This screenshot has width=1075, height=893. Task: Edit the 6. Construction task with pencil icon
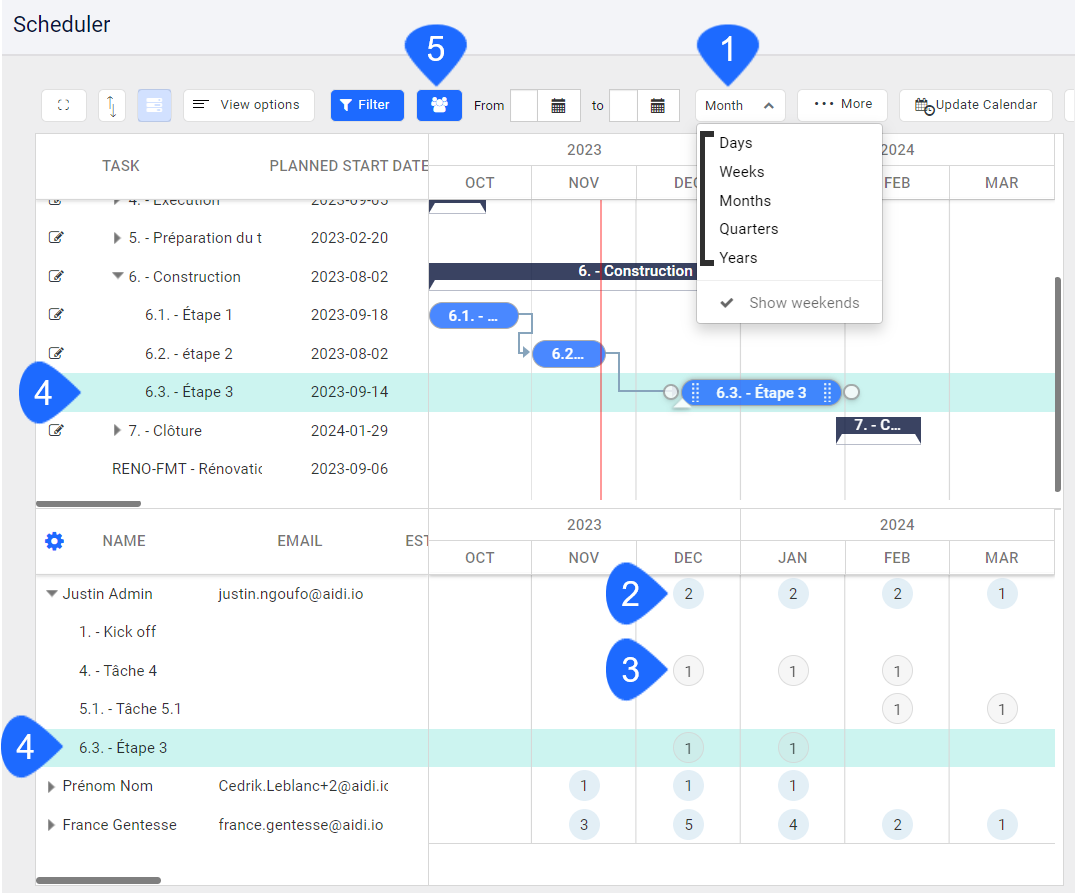[x=57, y=276]
